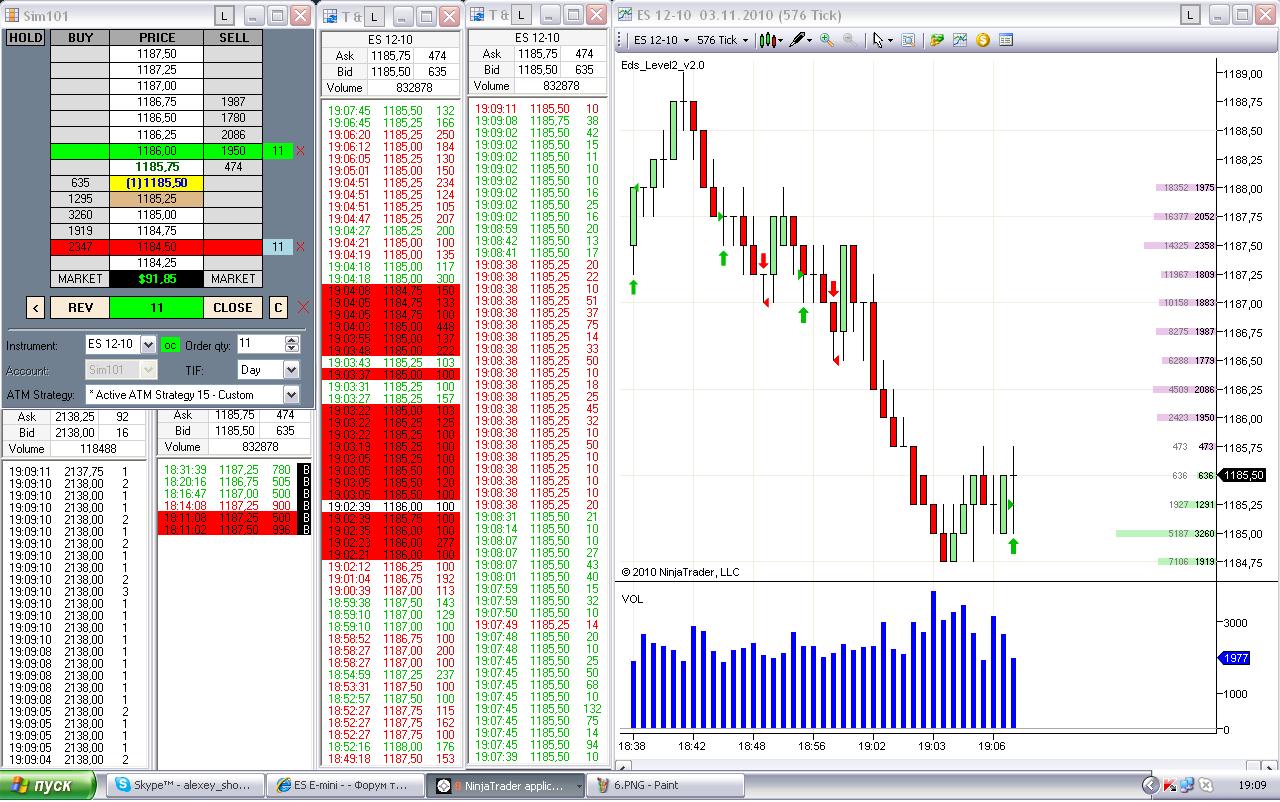1280x802 pixels.
Task: Toggle the L link button in chart title bar
Action: pos(1190,15)
